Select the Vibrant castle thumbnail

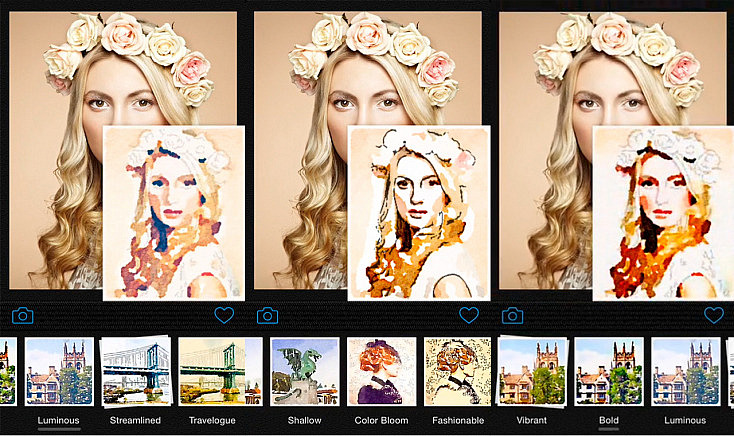point(532,372)
